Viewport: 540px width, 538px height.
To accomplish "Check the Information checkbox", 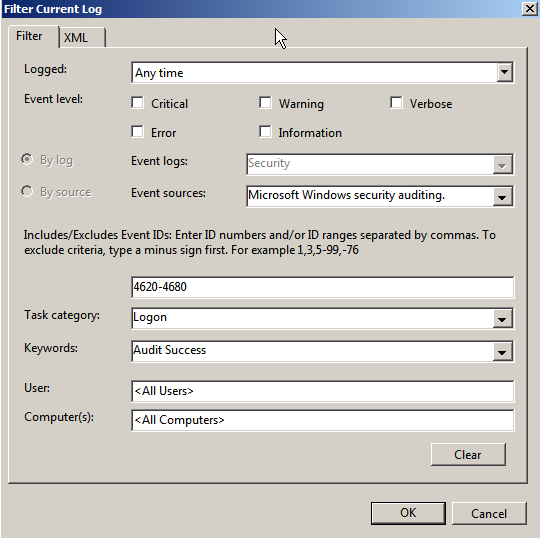I will (265, 132).
